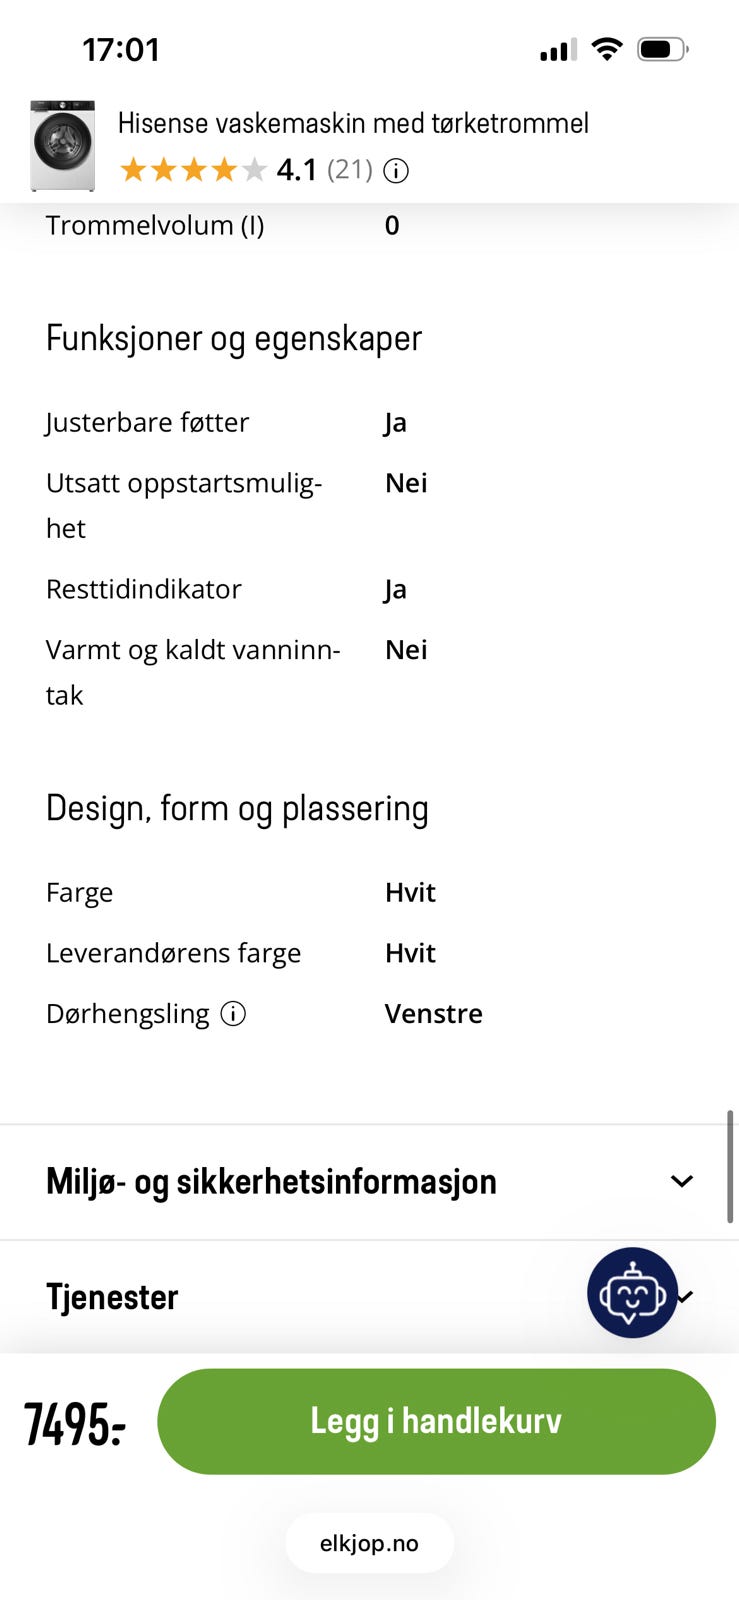Tap the Dørhengsling info icon
The image size is (739, 1600).
pos(233,1014)
